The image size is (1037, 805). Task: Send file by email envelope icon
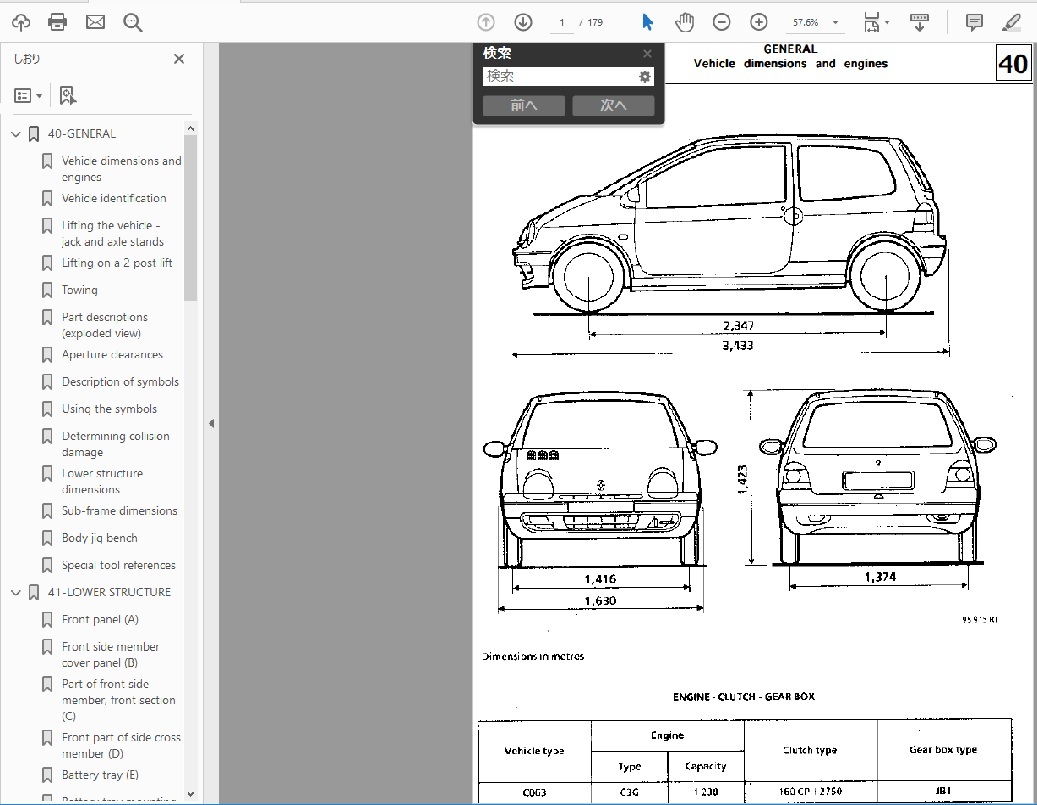95,22
